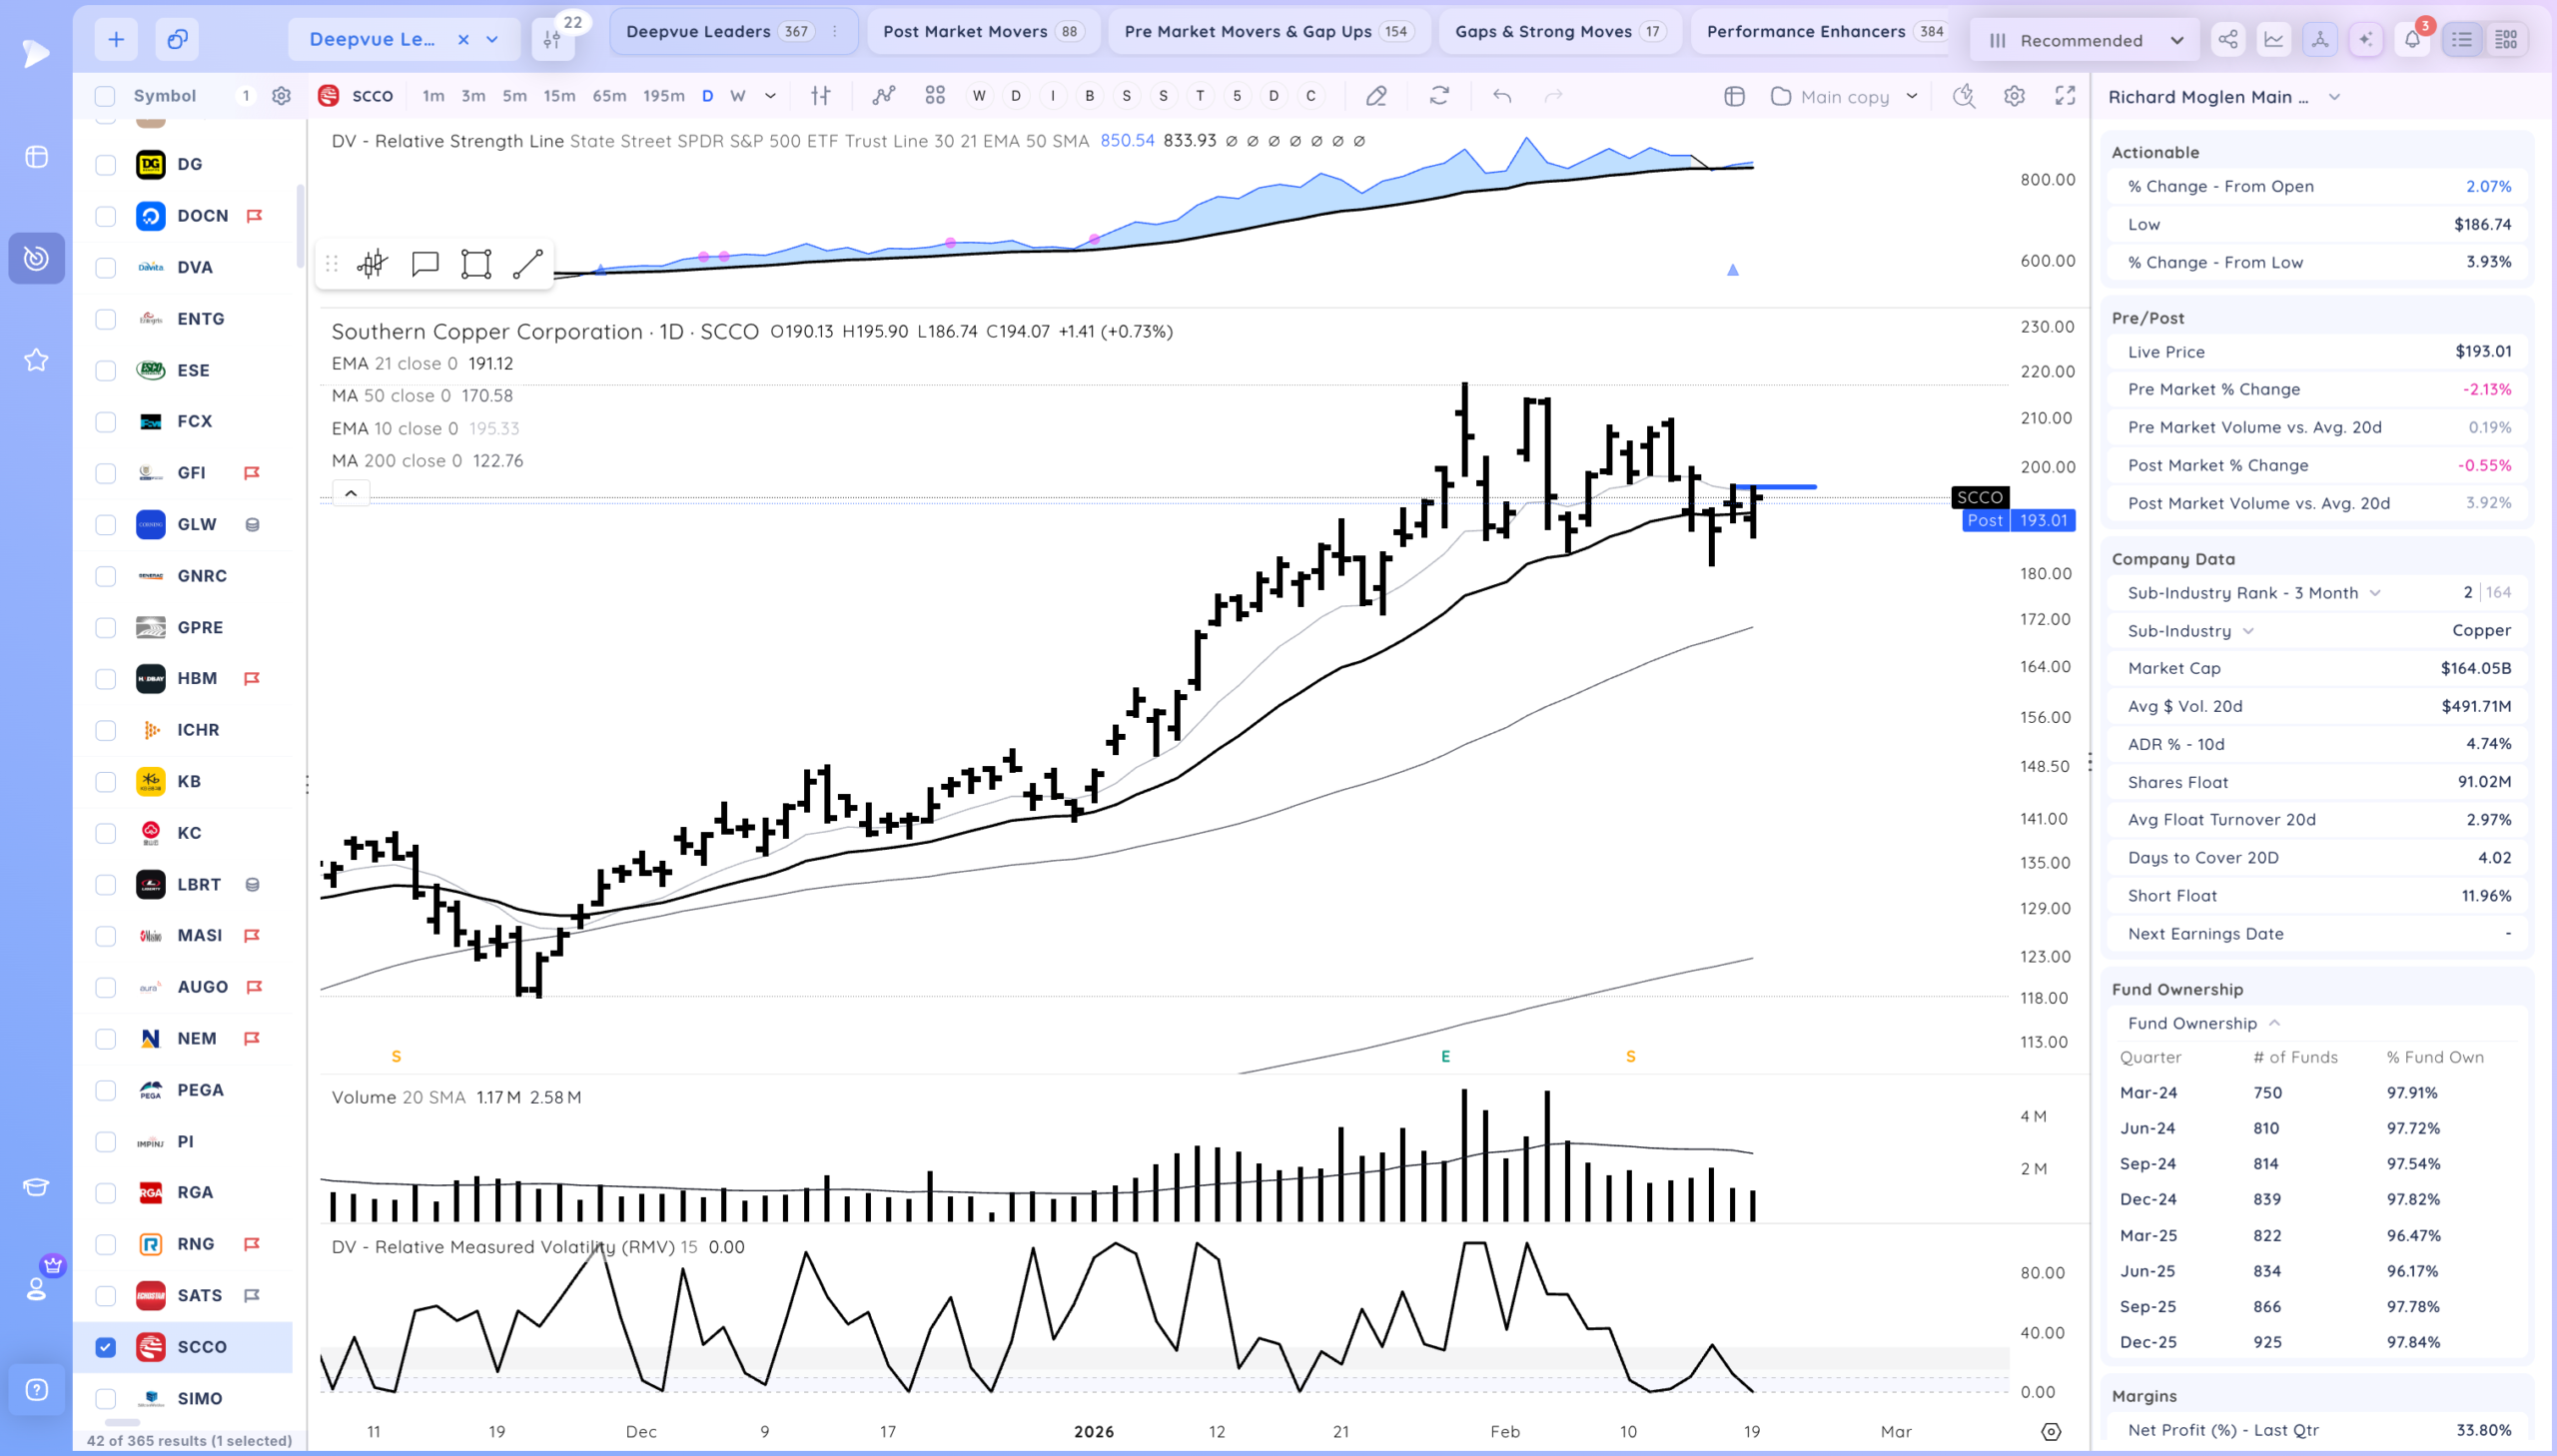The height and width of the screenshot is (1456, 2557).
Task: Click the notifications bell icon
Action: coord(2412,40)
